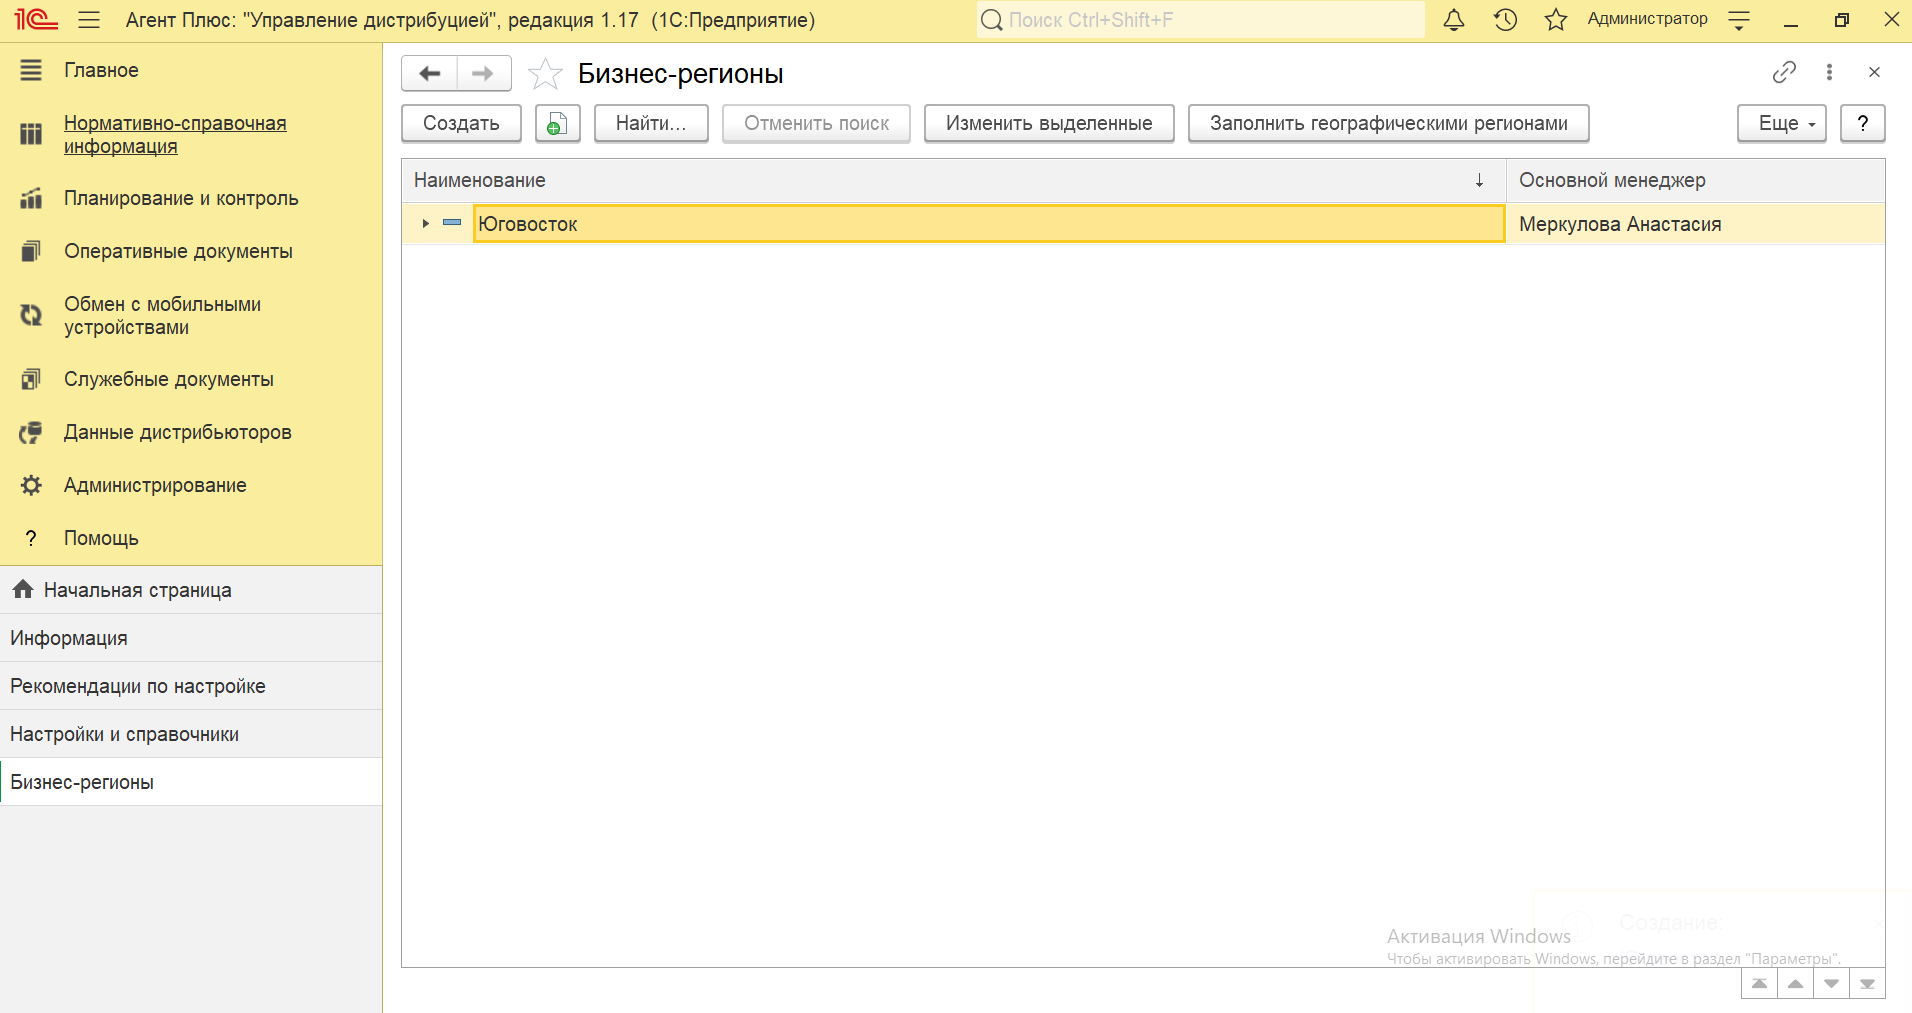Open Нормативно-справочная информация link
The width and height of the screenshot is (1912, 1013).
pyautogui.click(x=175, y=135)
